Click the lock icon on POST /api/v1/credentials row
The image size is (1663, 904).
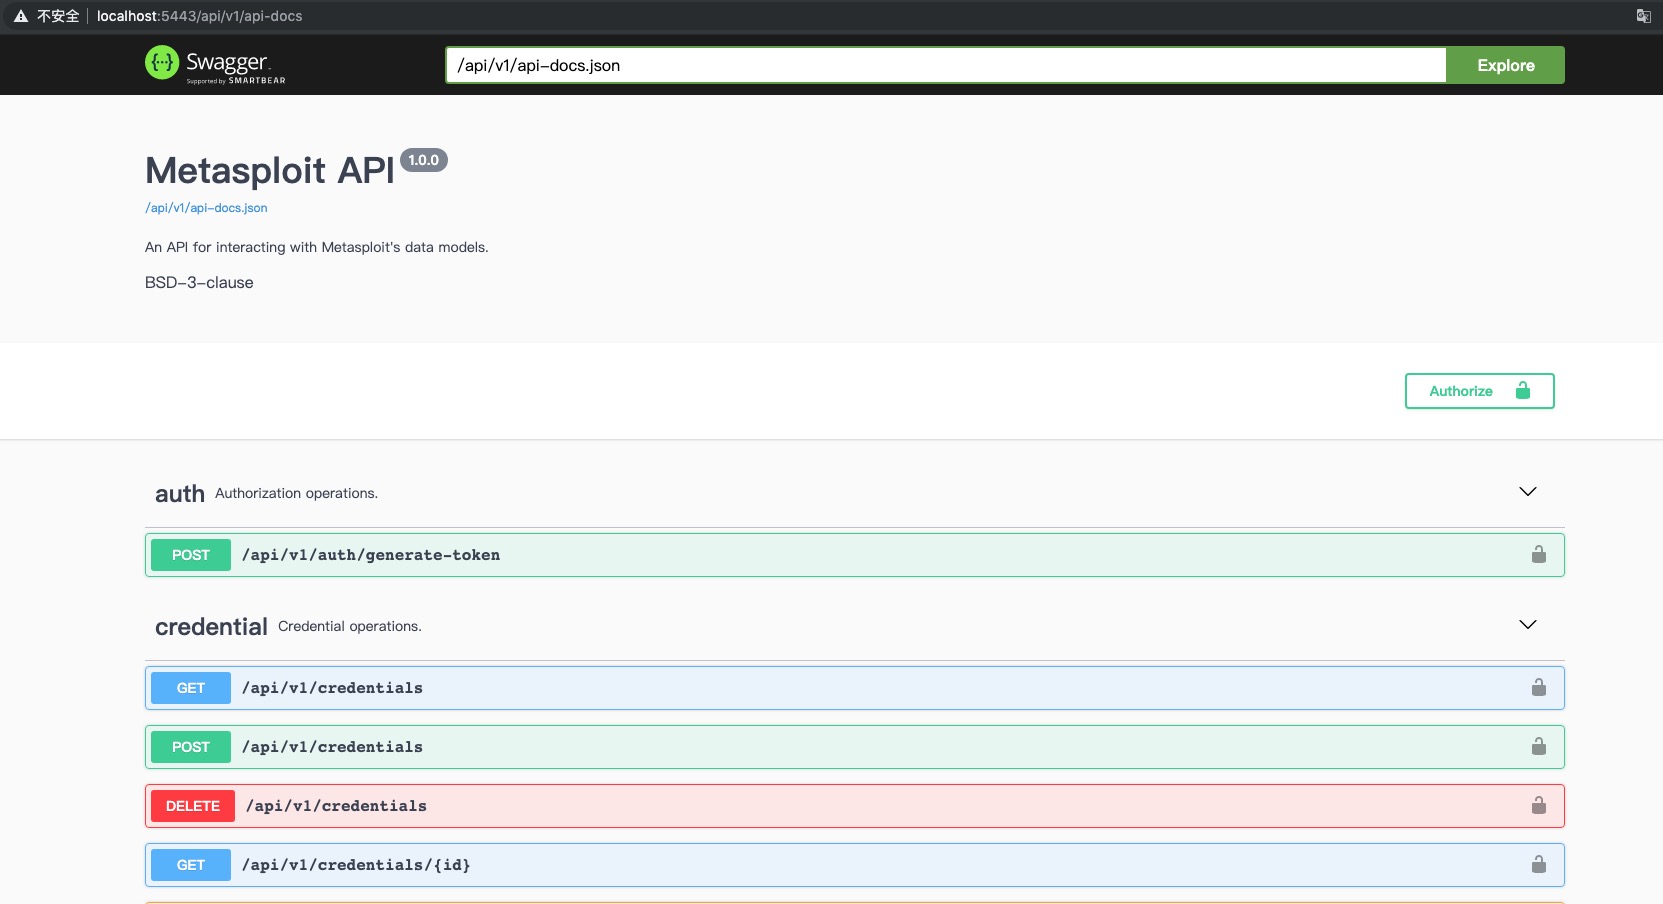1539,746
